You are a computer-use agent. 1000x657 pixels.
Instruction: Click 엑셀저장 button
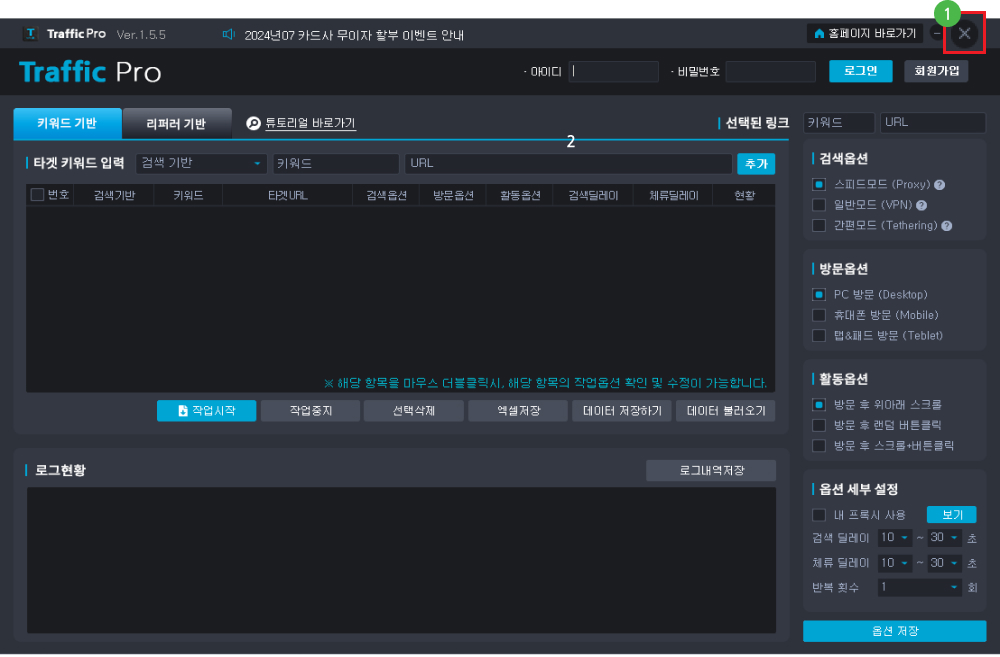pos(518,411)
